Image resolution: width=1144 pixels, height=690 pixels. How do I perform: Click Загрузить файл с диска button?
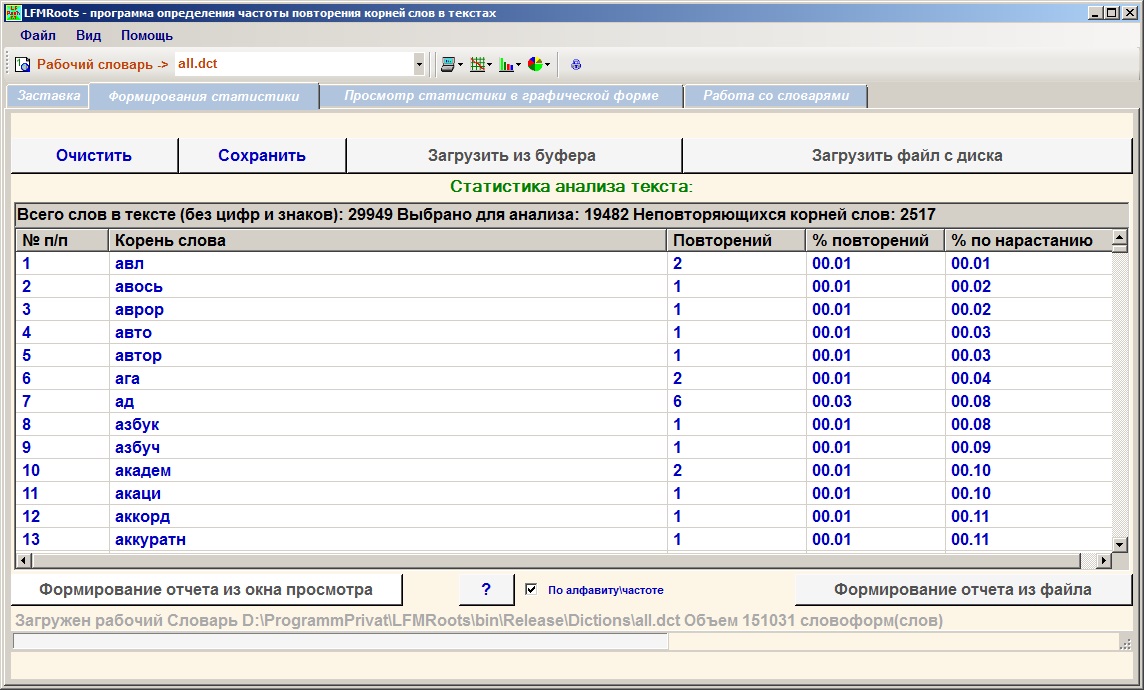(x=907, y=155)
